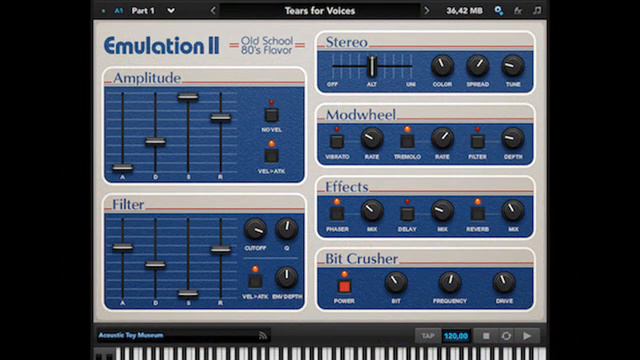Click the Bit Crusher BIT knob

396,282
